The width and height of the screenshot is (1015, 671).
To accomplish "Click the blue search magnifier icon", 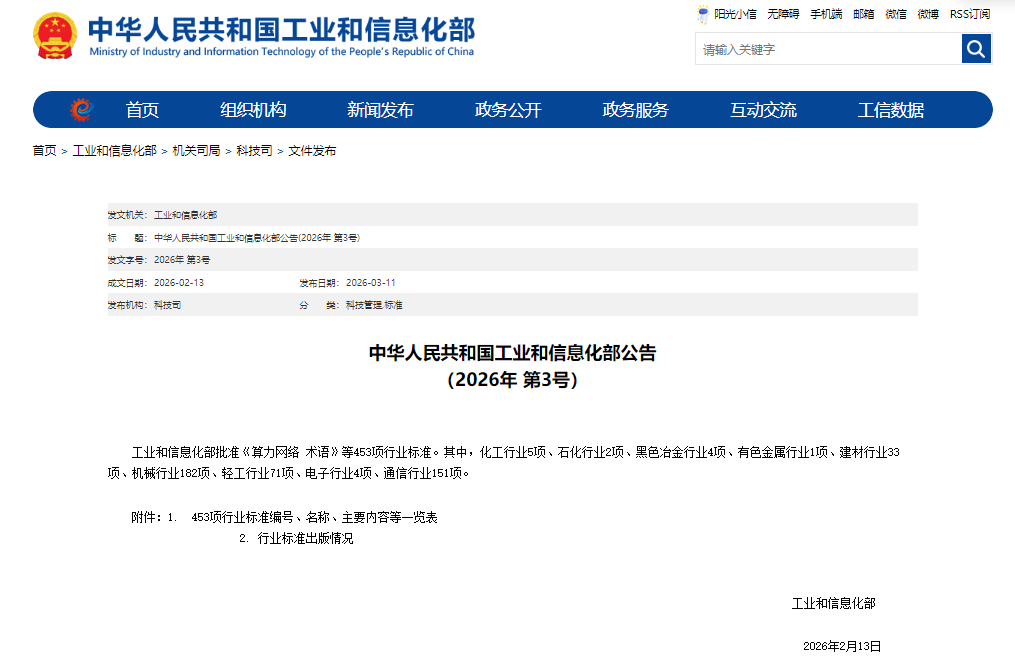I will coord(975,47).
